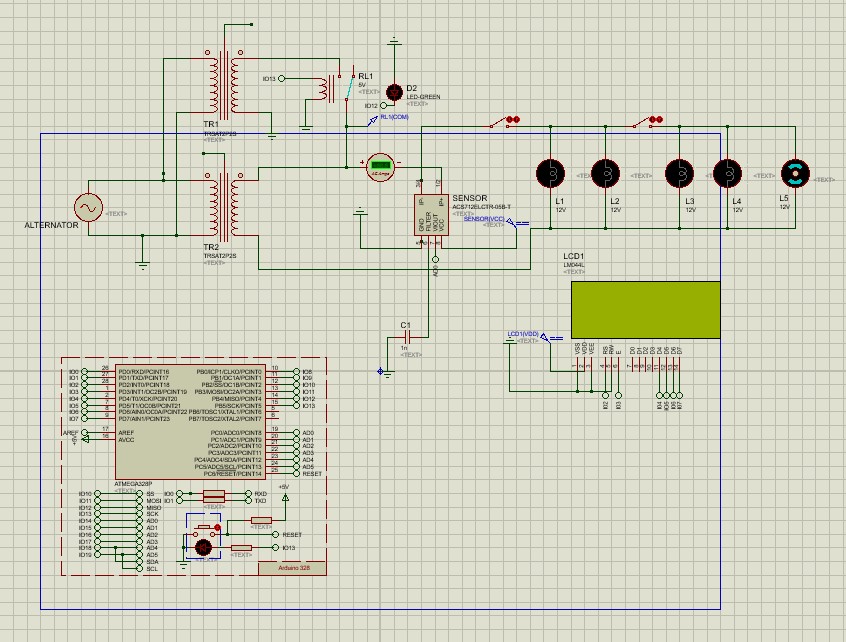
Task: Select the ATMEGA328P microcontroller chip body
Action: [x=189, y=420]
